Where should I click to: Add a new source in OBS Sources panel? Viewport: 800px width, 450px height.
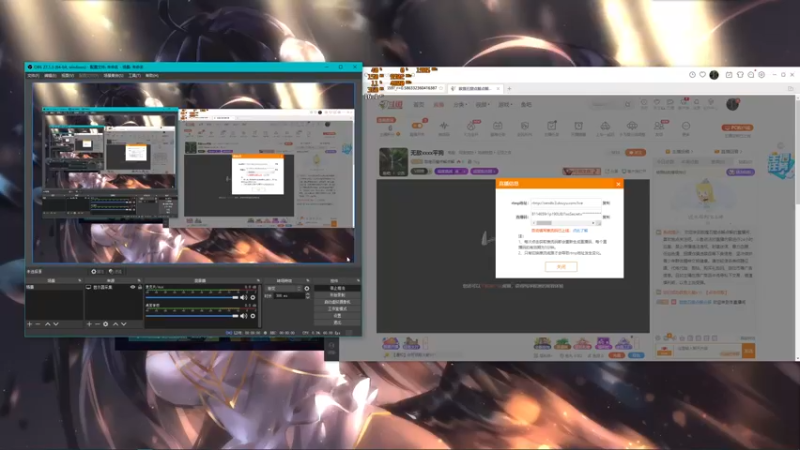(x=89, y=324)
